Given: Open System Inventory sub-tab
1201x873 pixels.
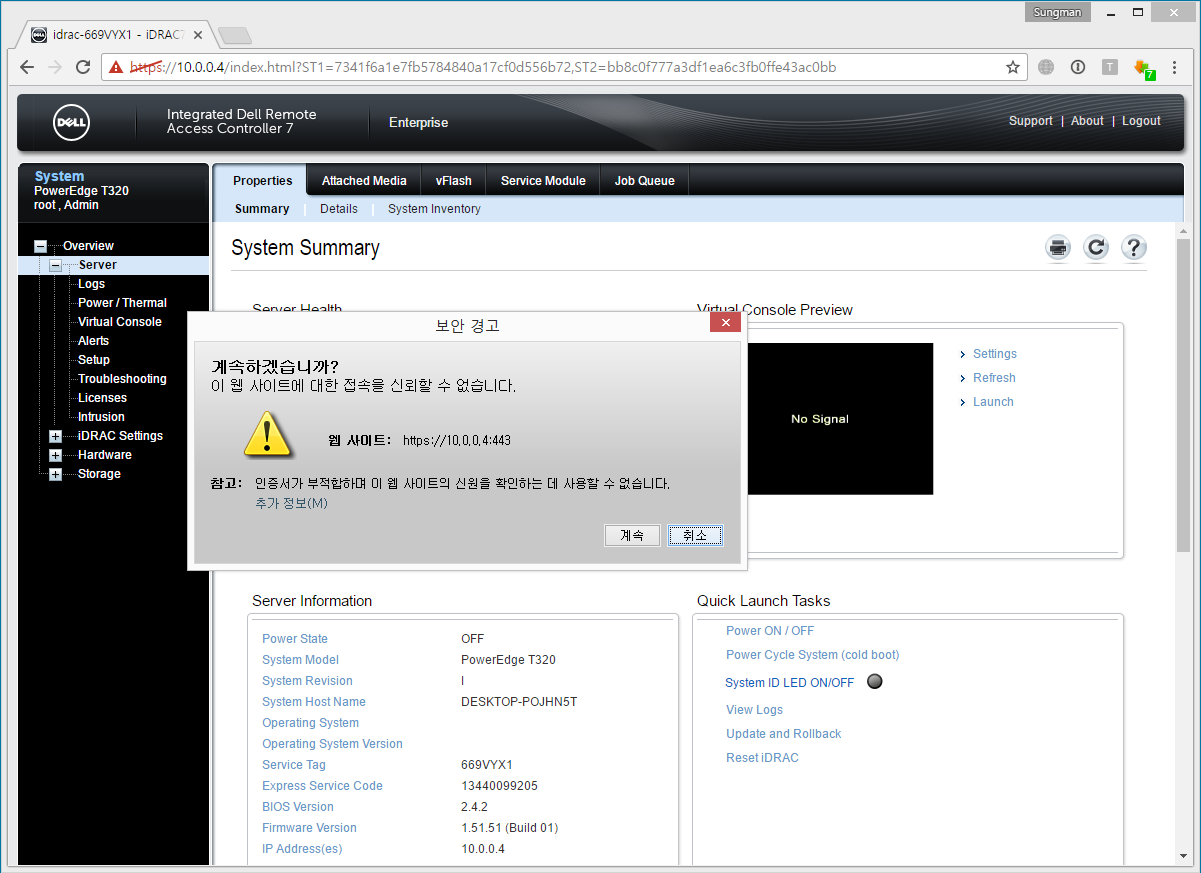Looking at the screenshot, I should coord(434,209).
